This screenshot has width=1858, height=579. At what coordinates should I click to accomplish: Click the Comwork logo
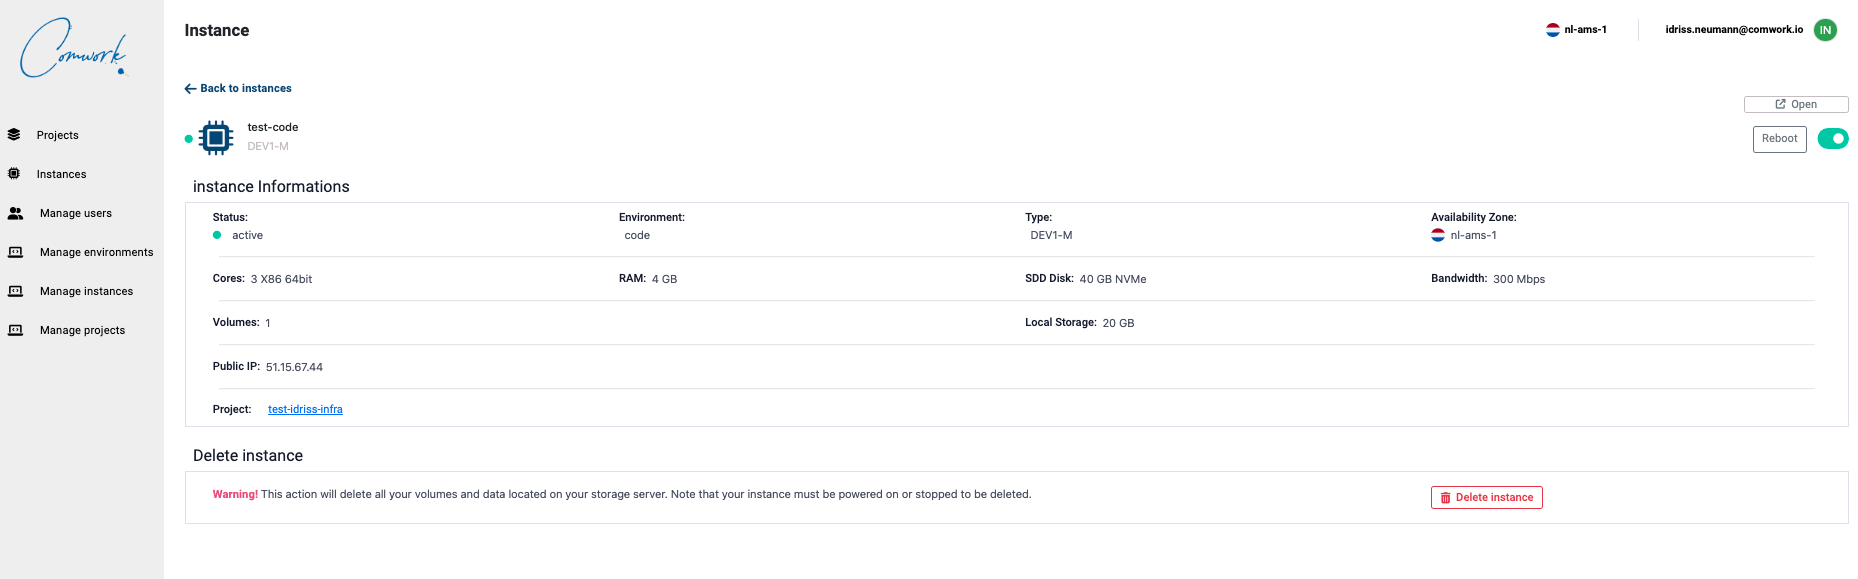74,48
